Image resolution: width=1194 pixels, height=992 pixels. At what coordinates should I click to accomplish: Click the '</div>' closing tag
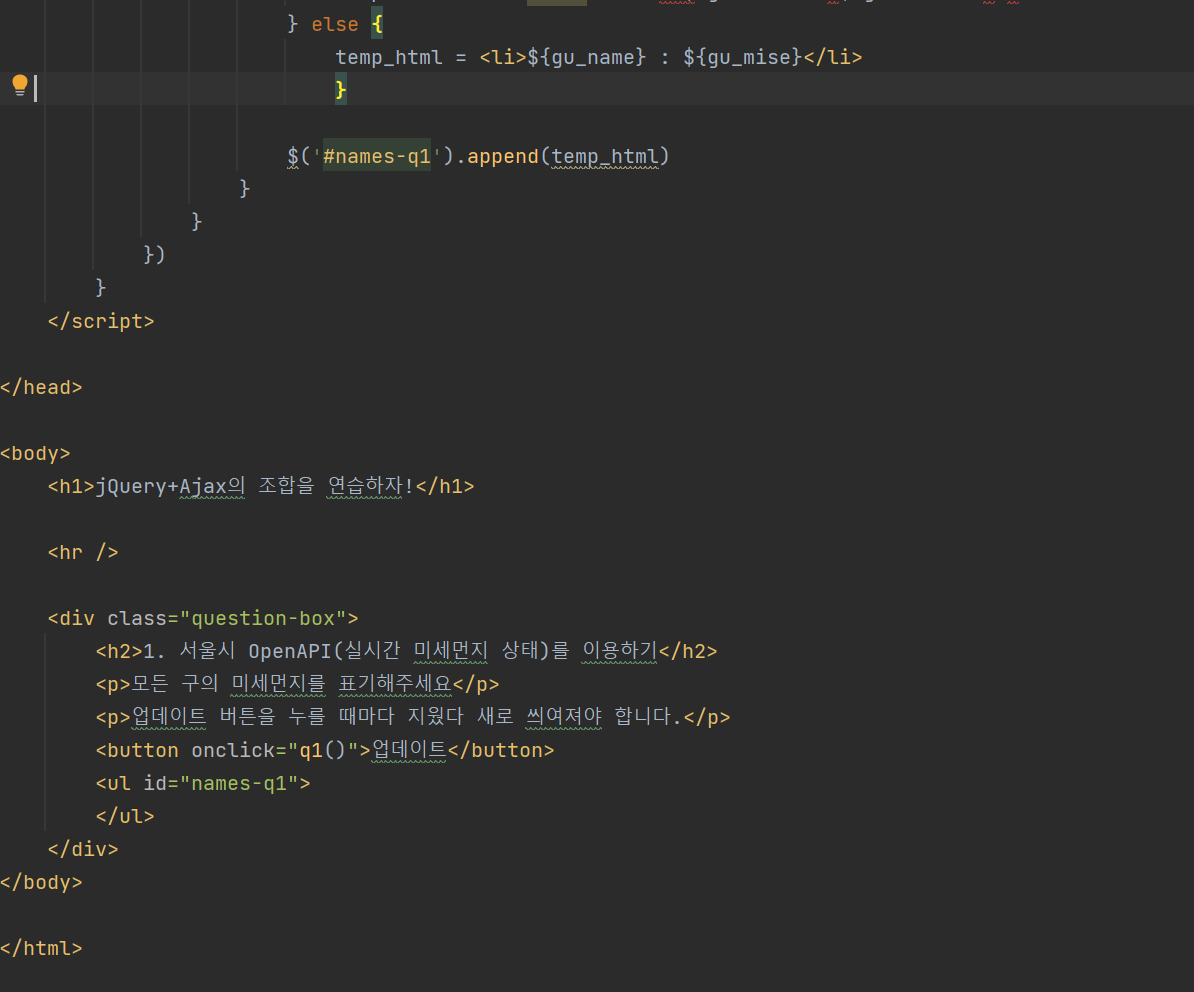pos(83,849)
